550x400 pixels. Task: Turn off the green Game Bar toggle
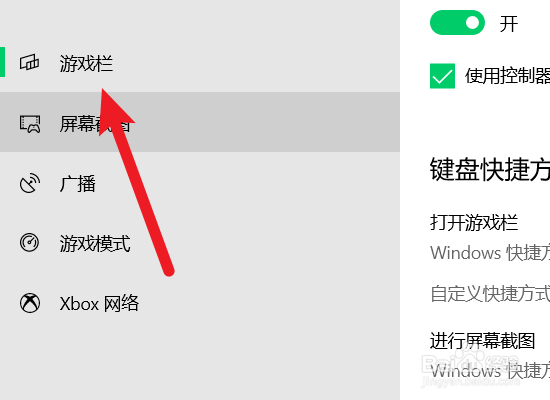(x=457, y=23)
